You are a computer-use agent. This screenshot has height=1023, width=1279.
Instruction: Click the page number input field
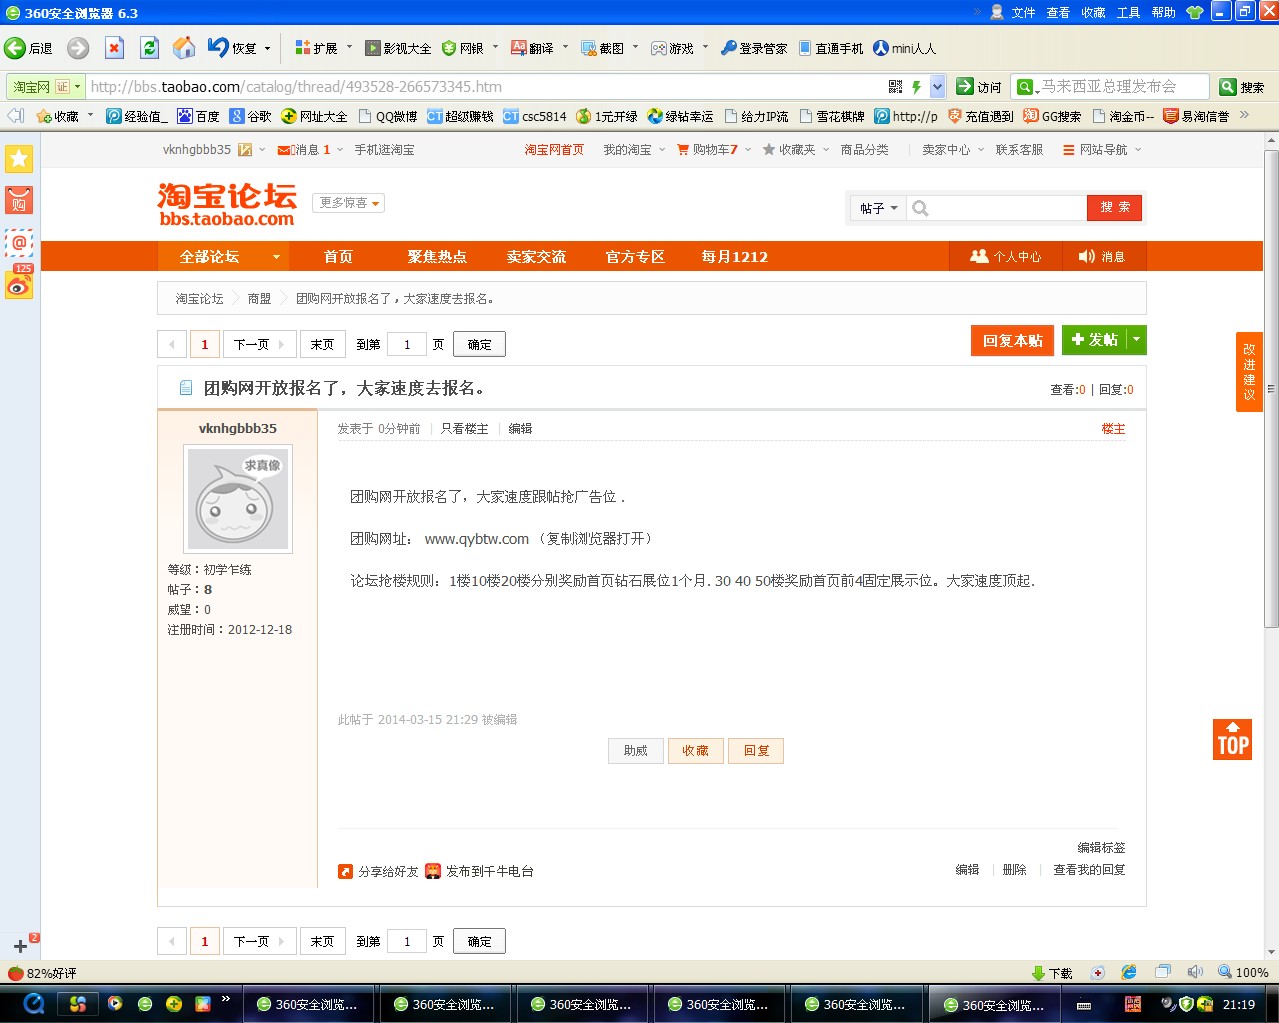point(406,343)
